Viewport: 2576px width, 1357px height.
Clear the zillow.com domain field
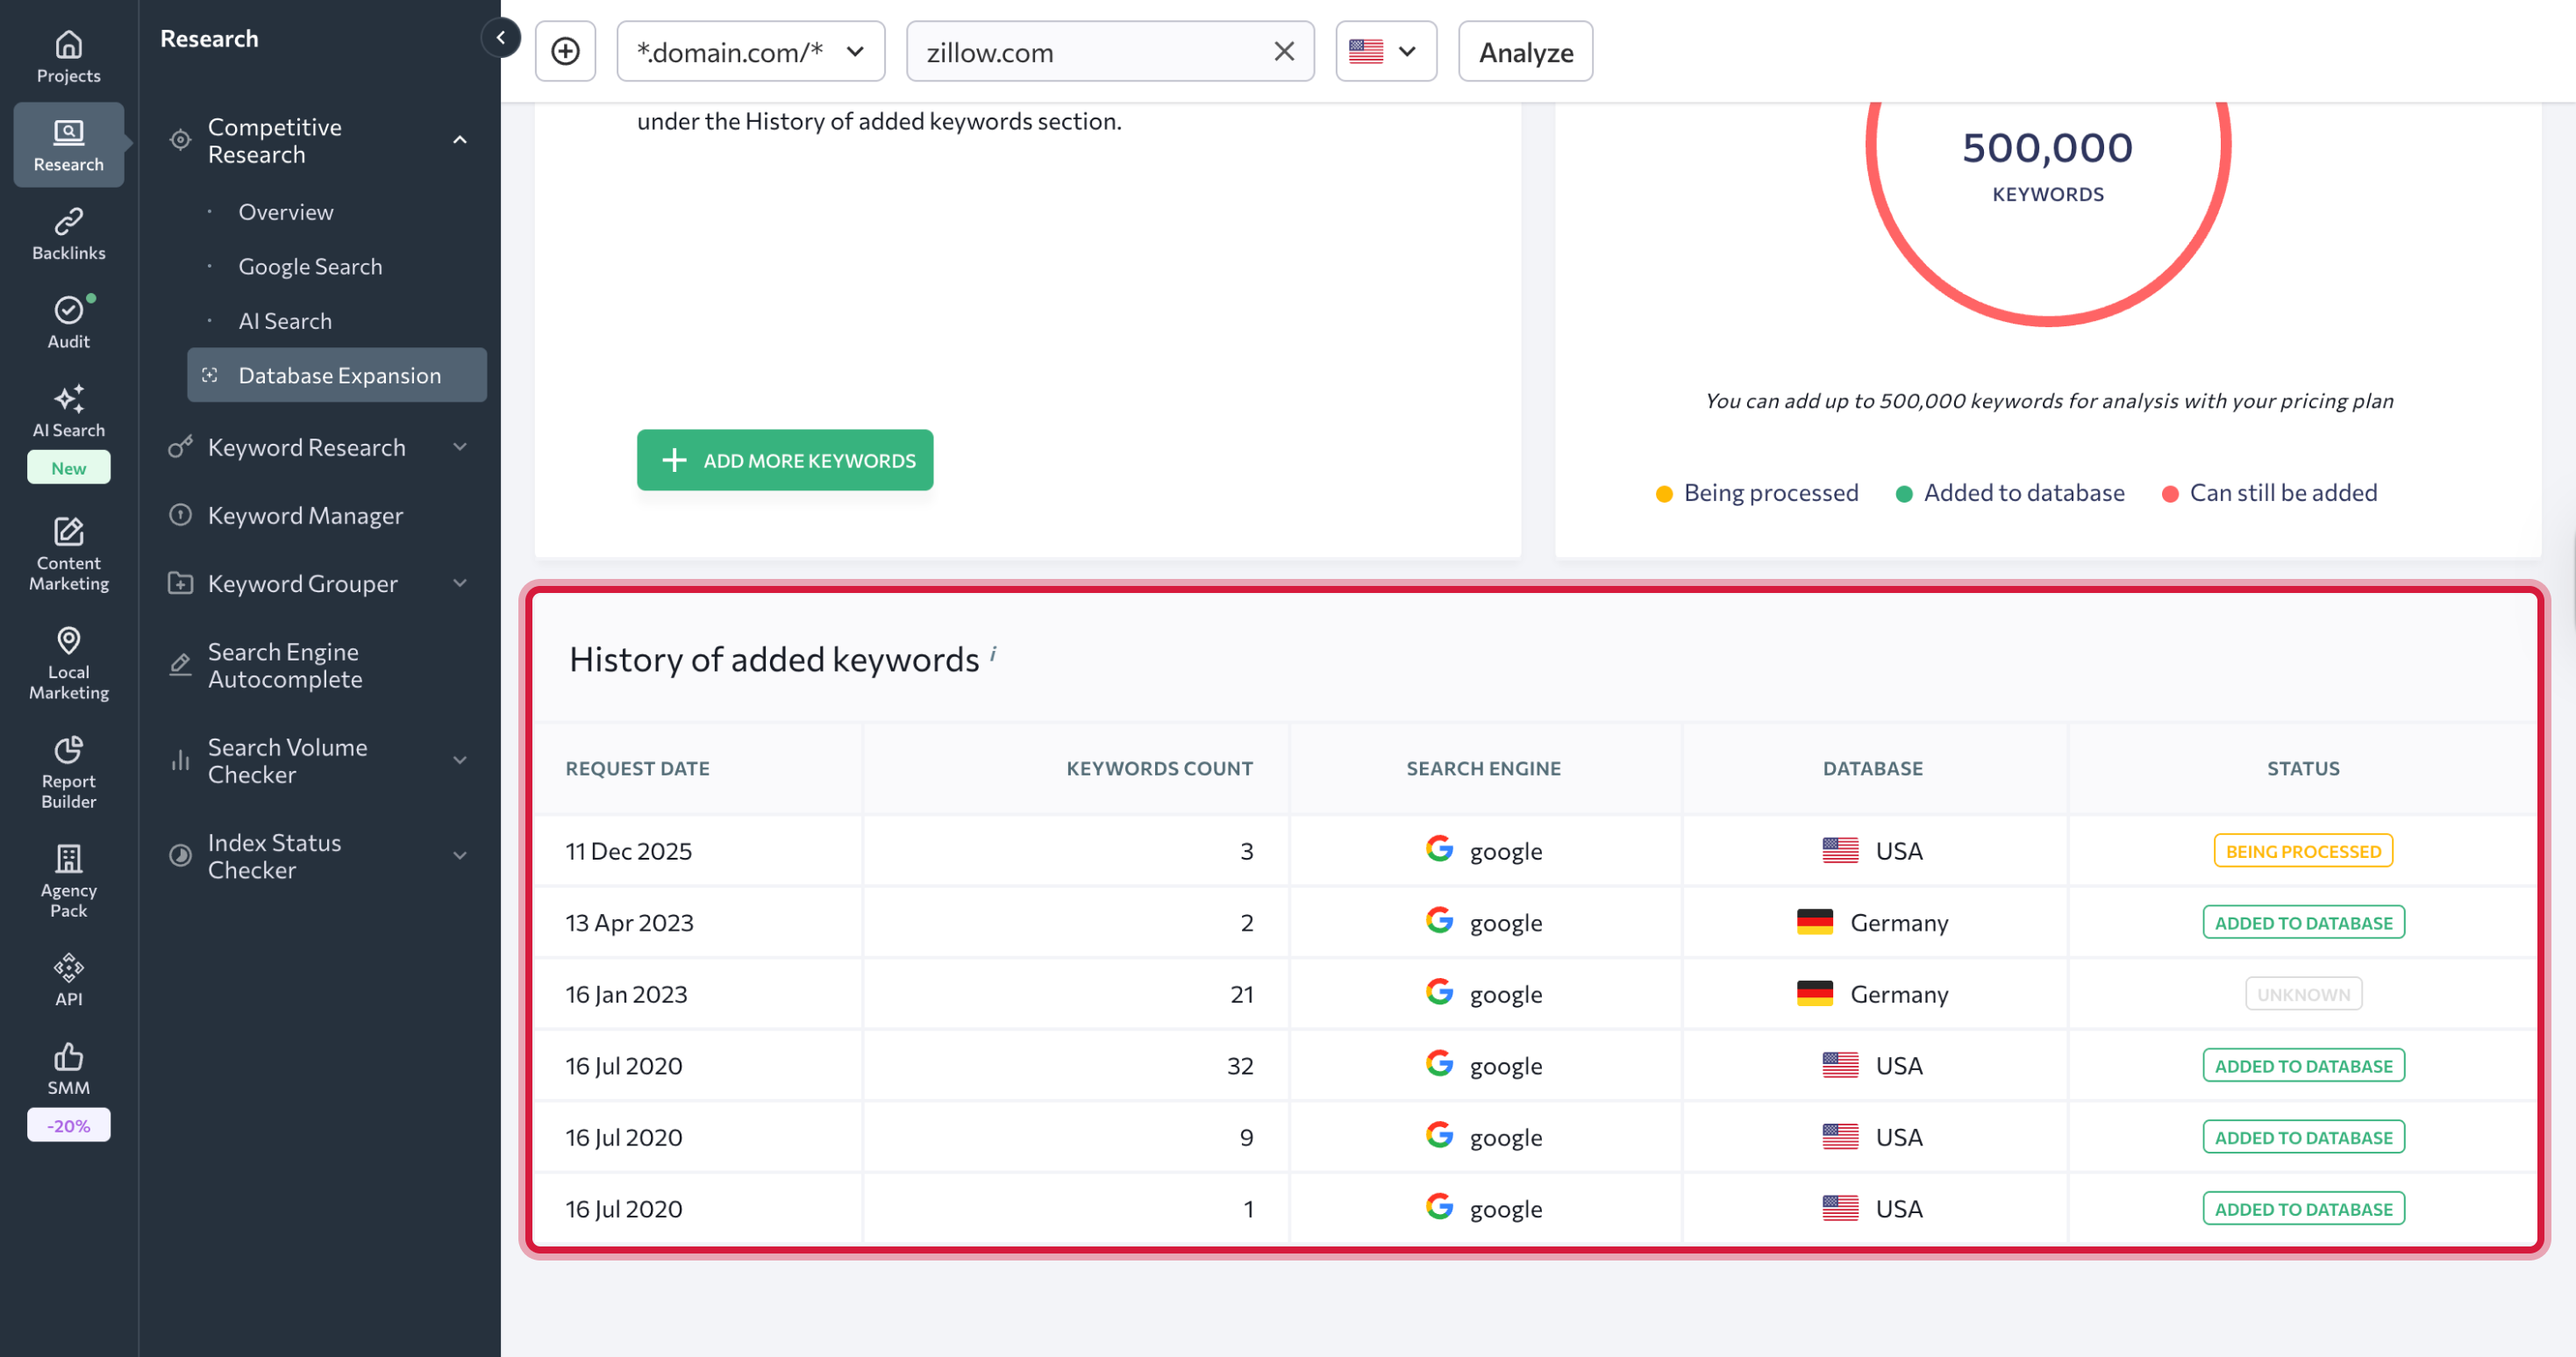[1284, 51]
